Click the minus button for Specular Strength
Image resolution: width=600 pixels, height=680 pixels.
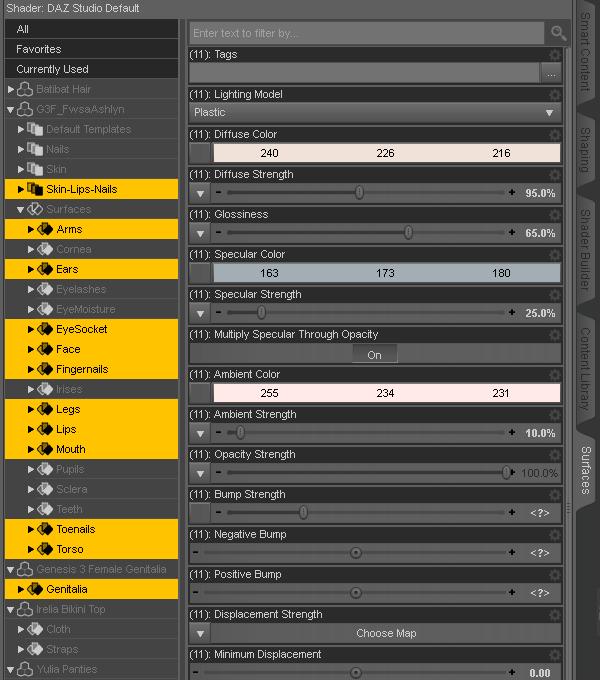coord(218,312)
